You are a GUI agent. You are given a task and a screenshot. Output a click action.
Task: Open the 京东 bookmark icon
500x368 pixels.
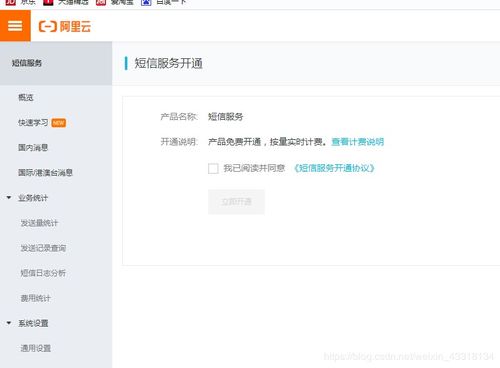click(11, 2)
